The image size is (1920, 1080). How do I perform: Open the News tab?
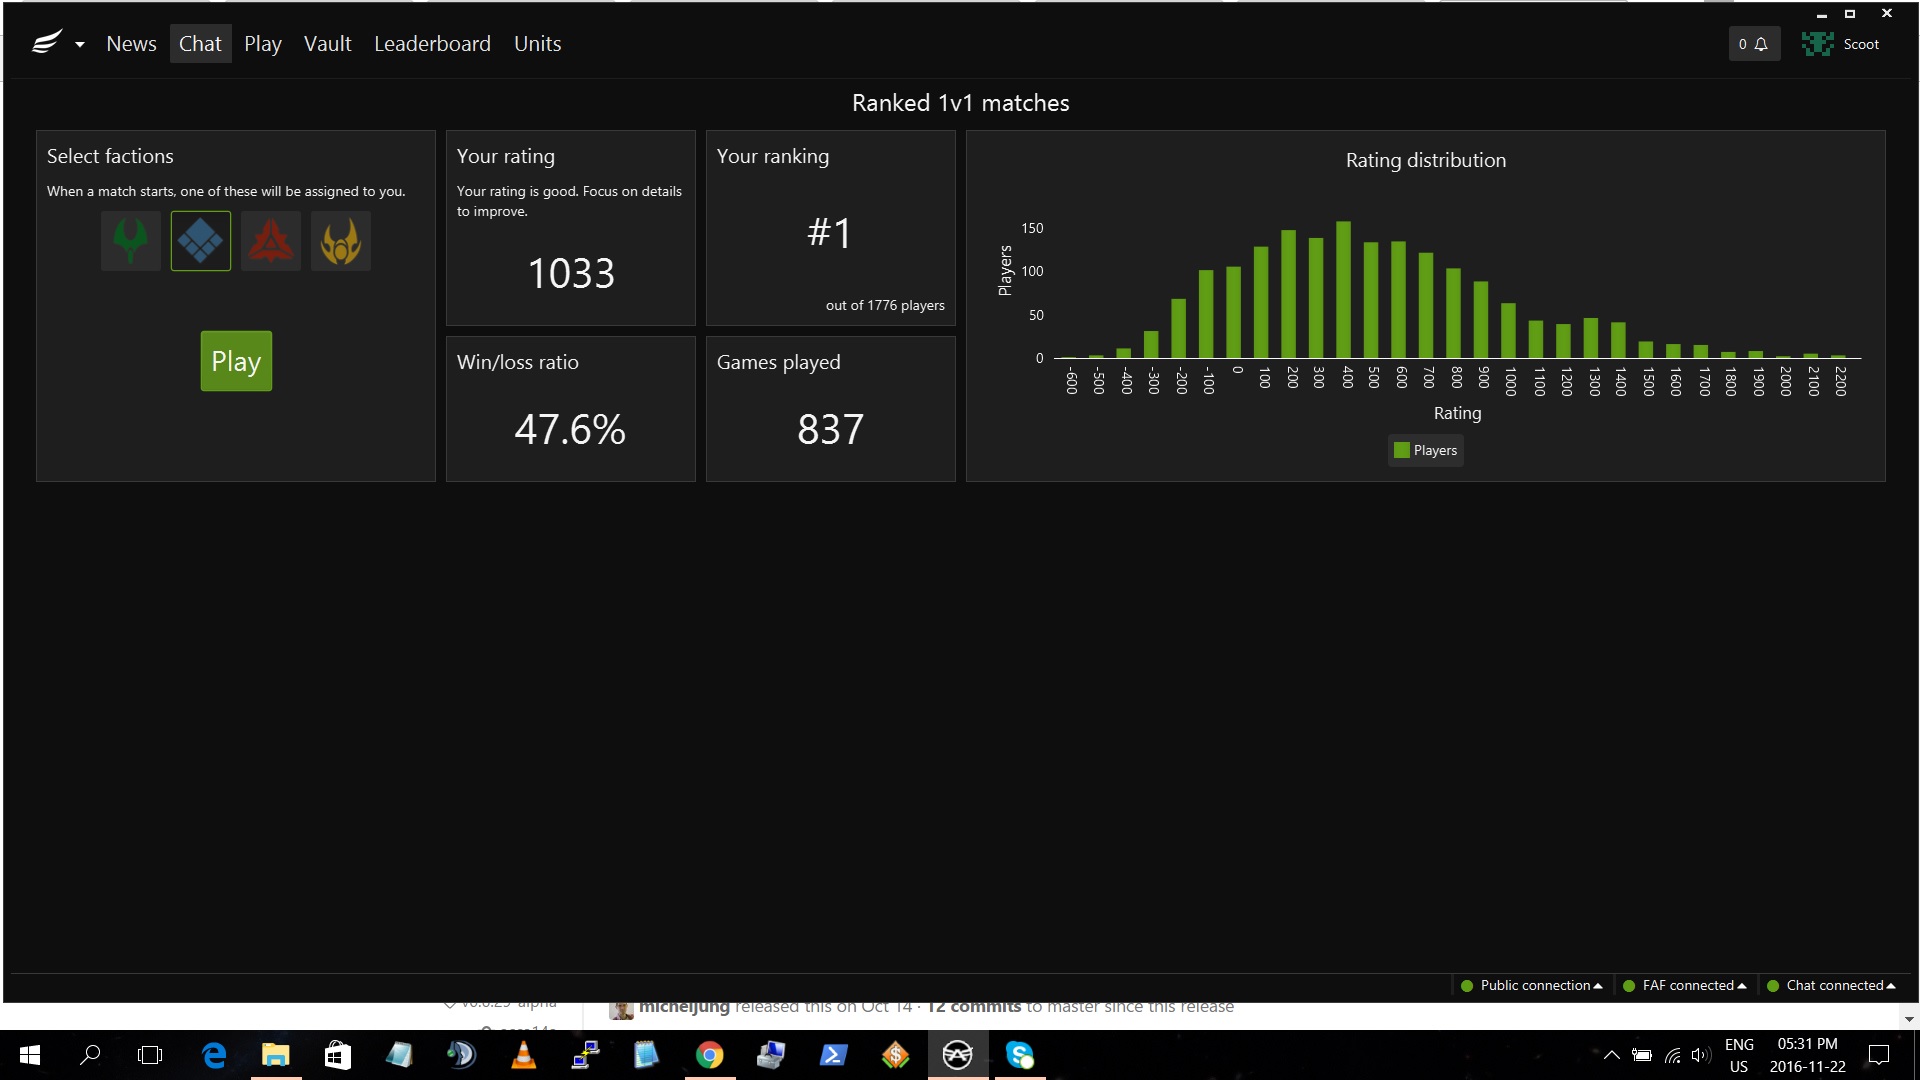click(x=131, y=44)
